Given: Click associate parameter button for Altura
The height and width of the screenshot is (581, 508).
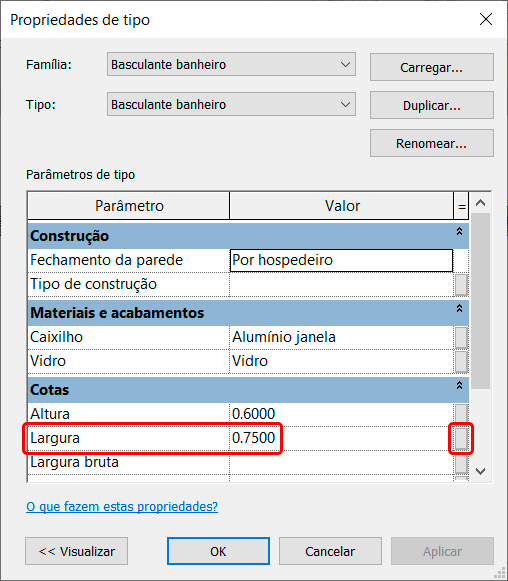Looking at the screenshot, I should tap(461, 414).
